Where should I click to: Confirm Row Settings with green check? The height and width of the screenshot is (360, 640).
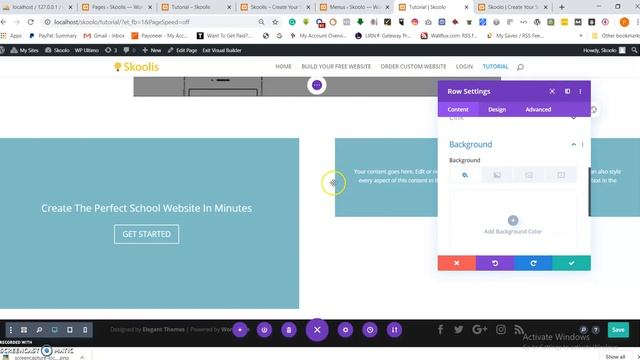[571, 263]
